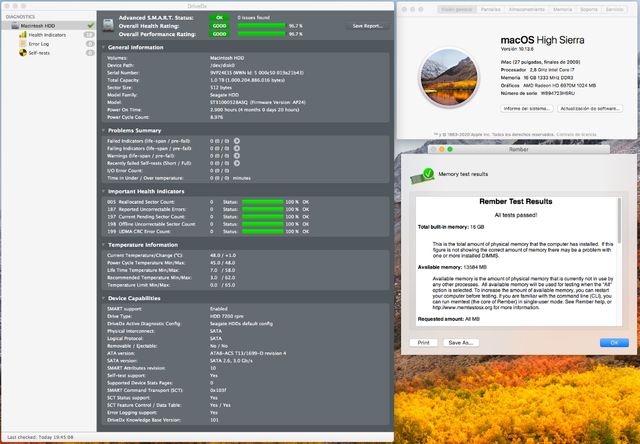The width and height of the screenshot is (640, 444).
Task: Click 'All tests passed!' text in Rember
Action: 516,215
